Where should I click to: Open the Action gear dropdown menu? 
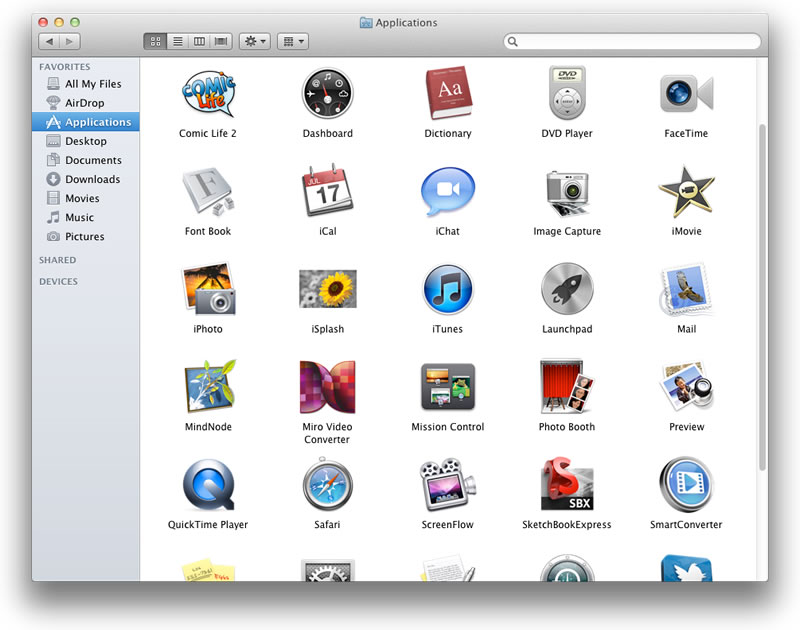(x=254, y=42)
